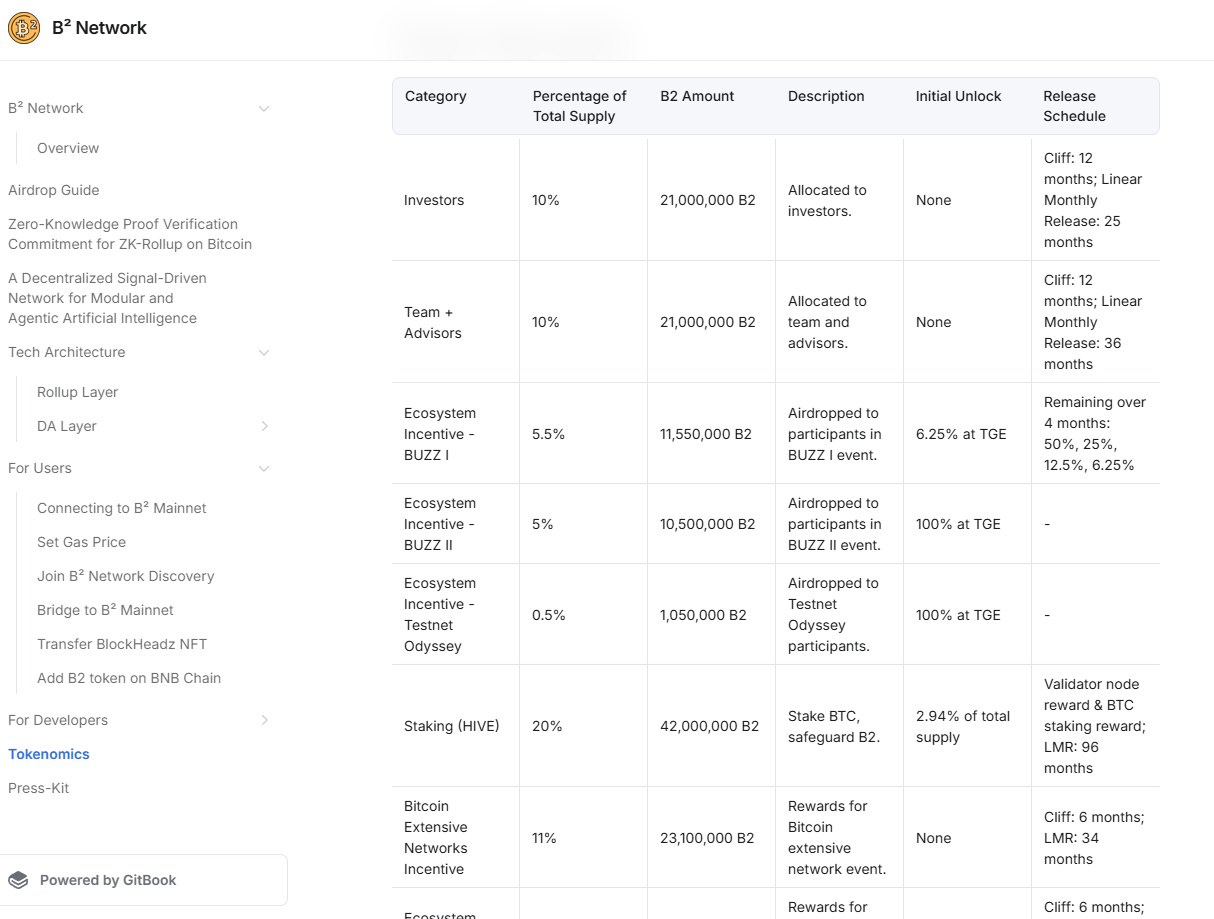
Task: Open the Overview page
Action: [68, 148]
